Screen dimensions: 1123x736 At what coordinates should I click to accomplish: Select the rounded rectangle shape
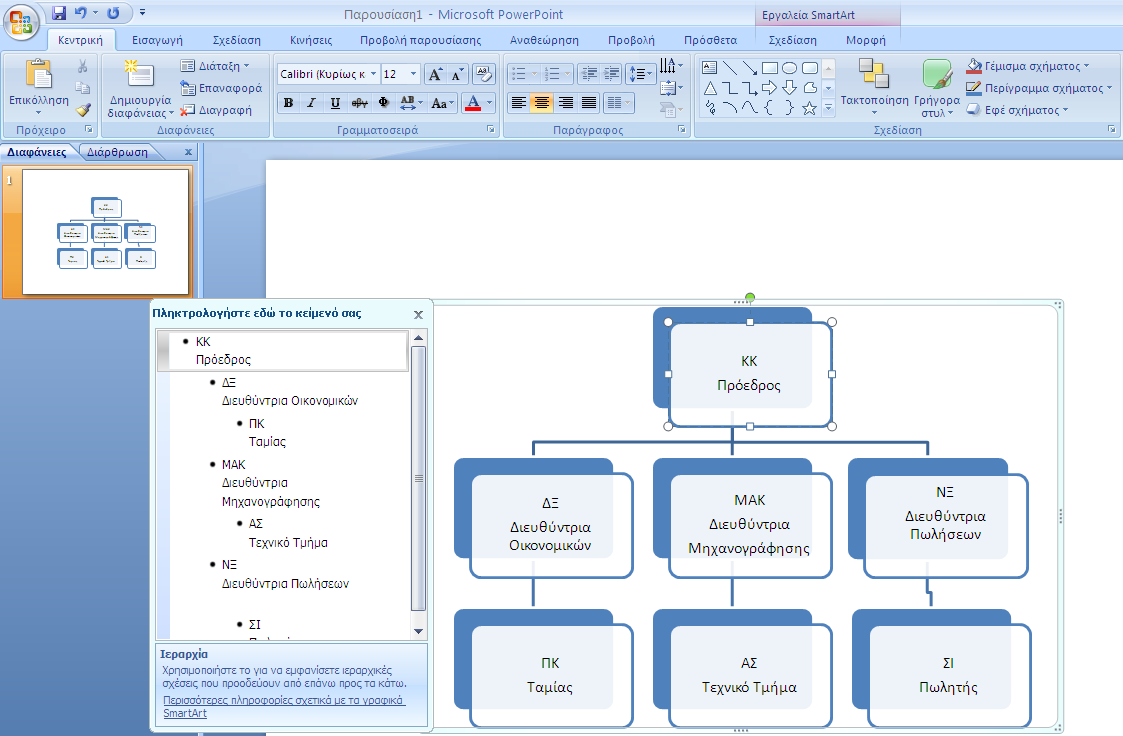(810, 68)
